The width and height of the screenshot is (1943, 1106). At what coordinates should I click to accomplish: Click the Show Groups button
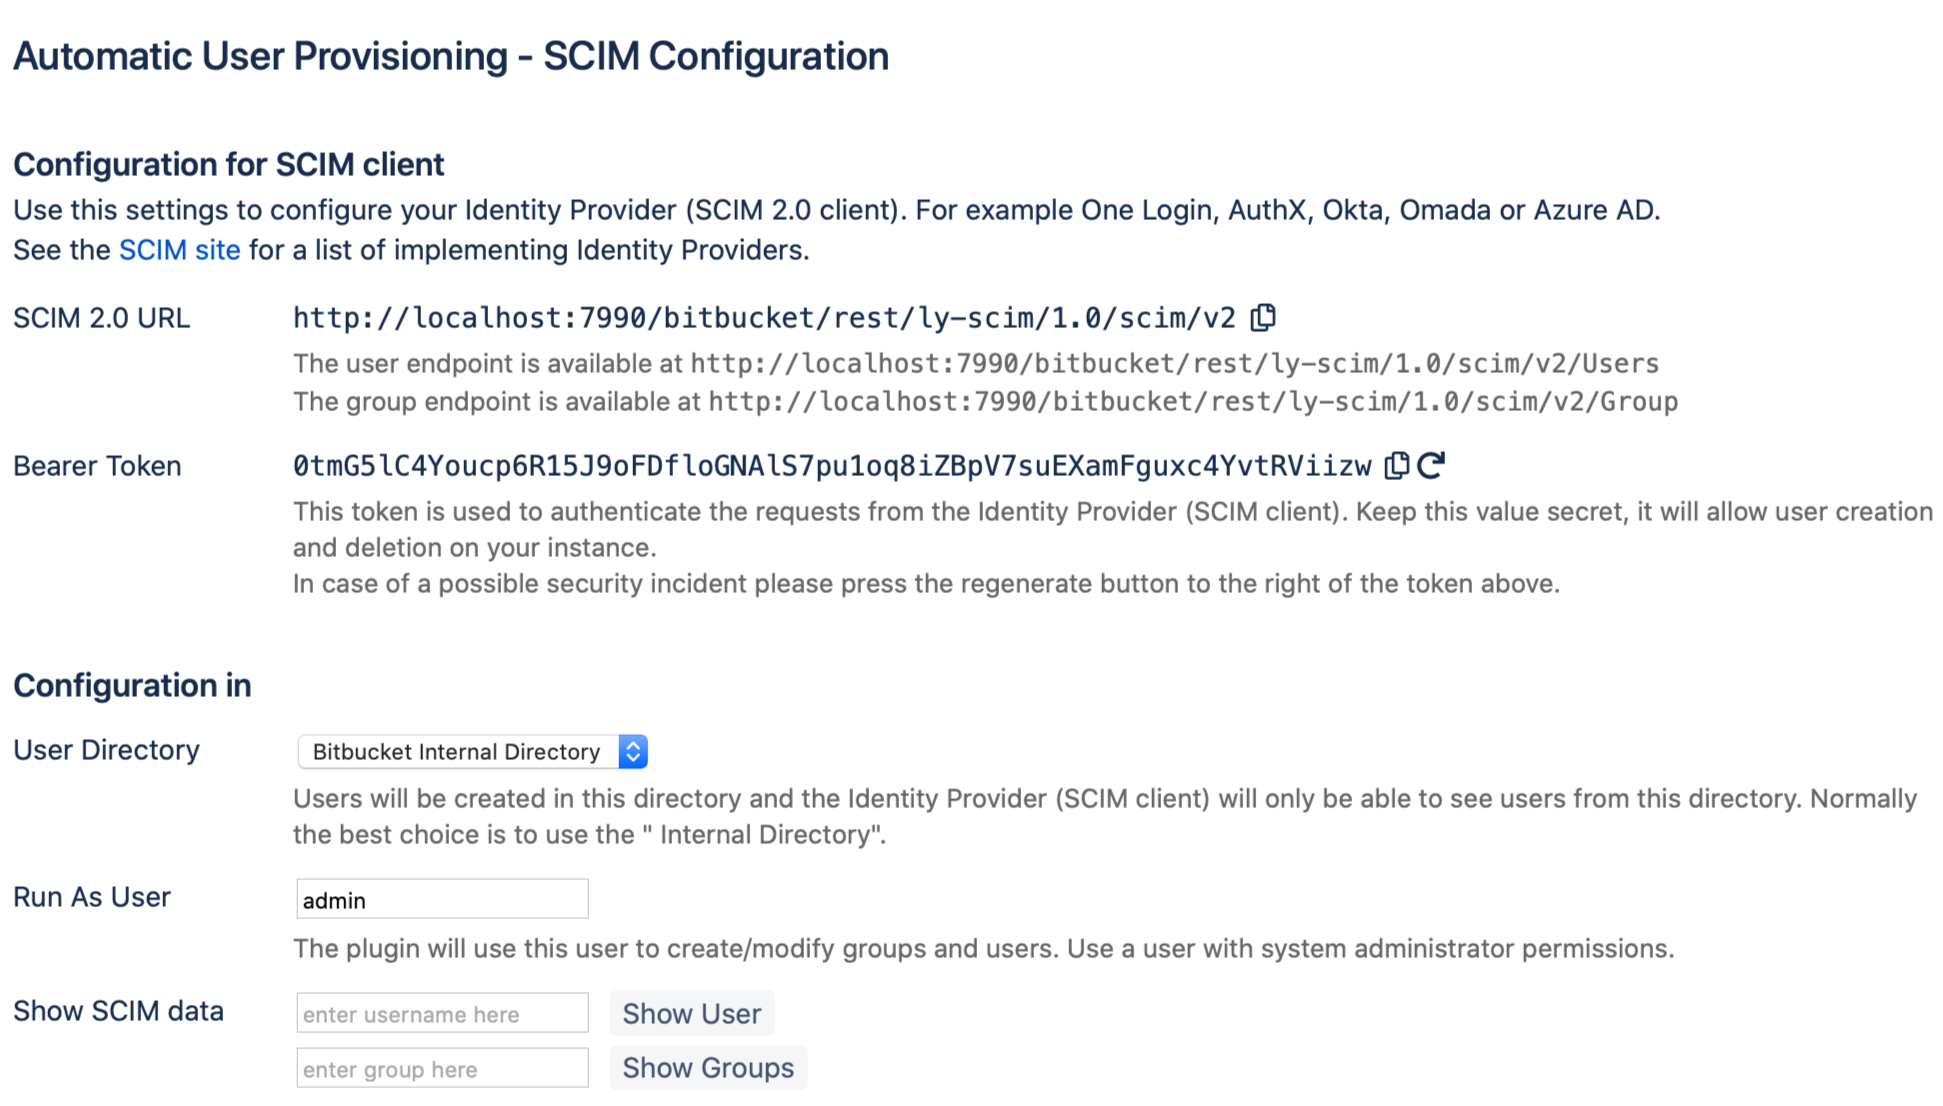[707, 1067]
